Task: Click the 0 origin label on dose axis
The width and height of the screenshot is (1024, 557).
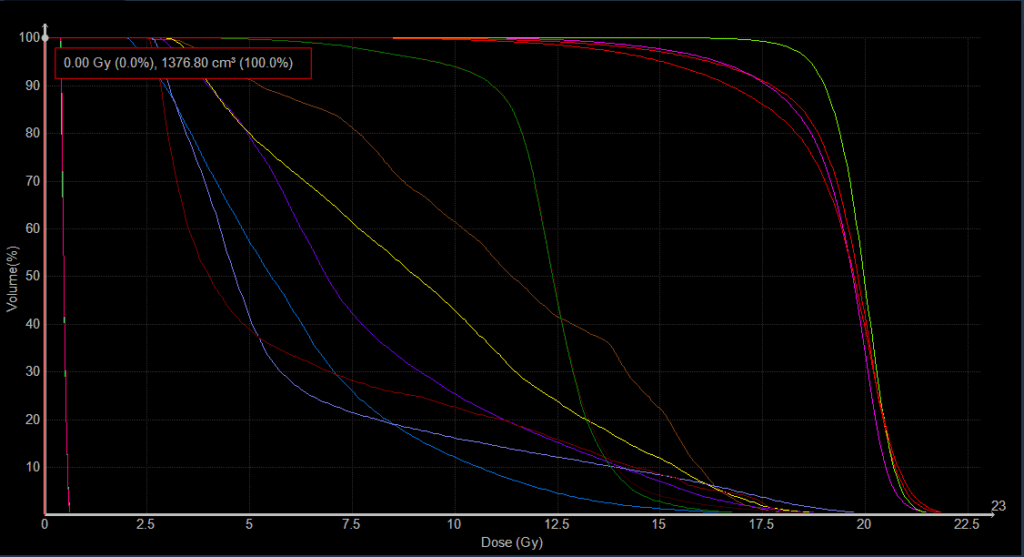Action: pos(45,524)
